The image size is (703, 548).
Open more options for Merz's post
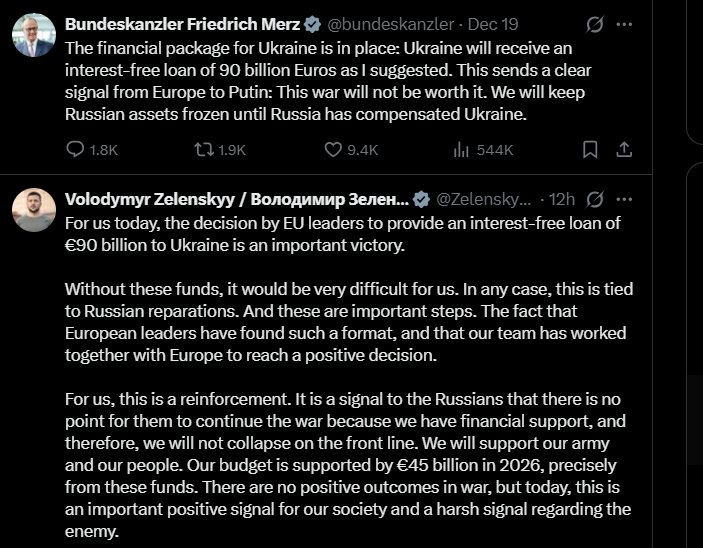point(624,24)
